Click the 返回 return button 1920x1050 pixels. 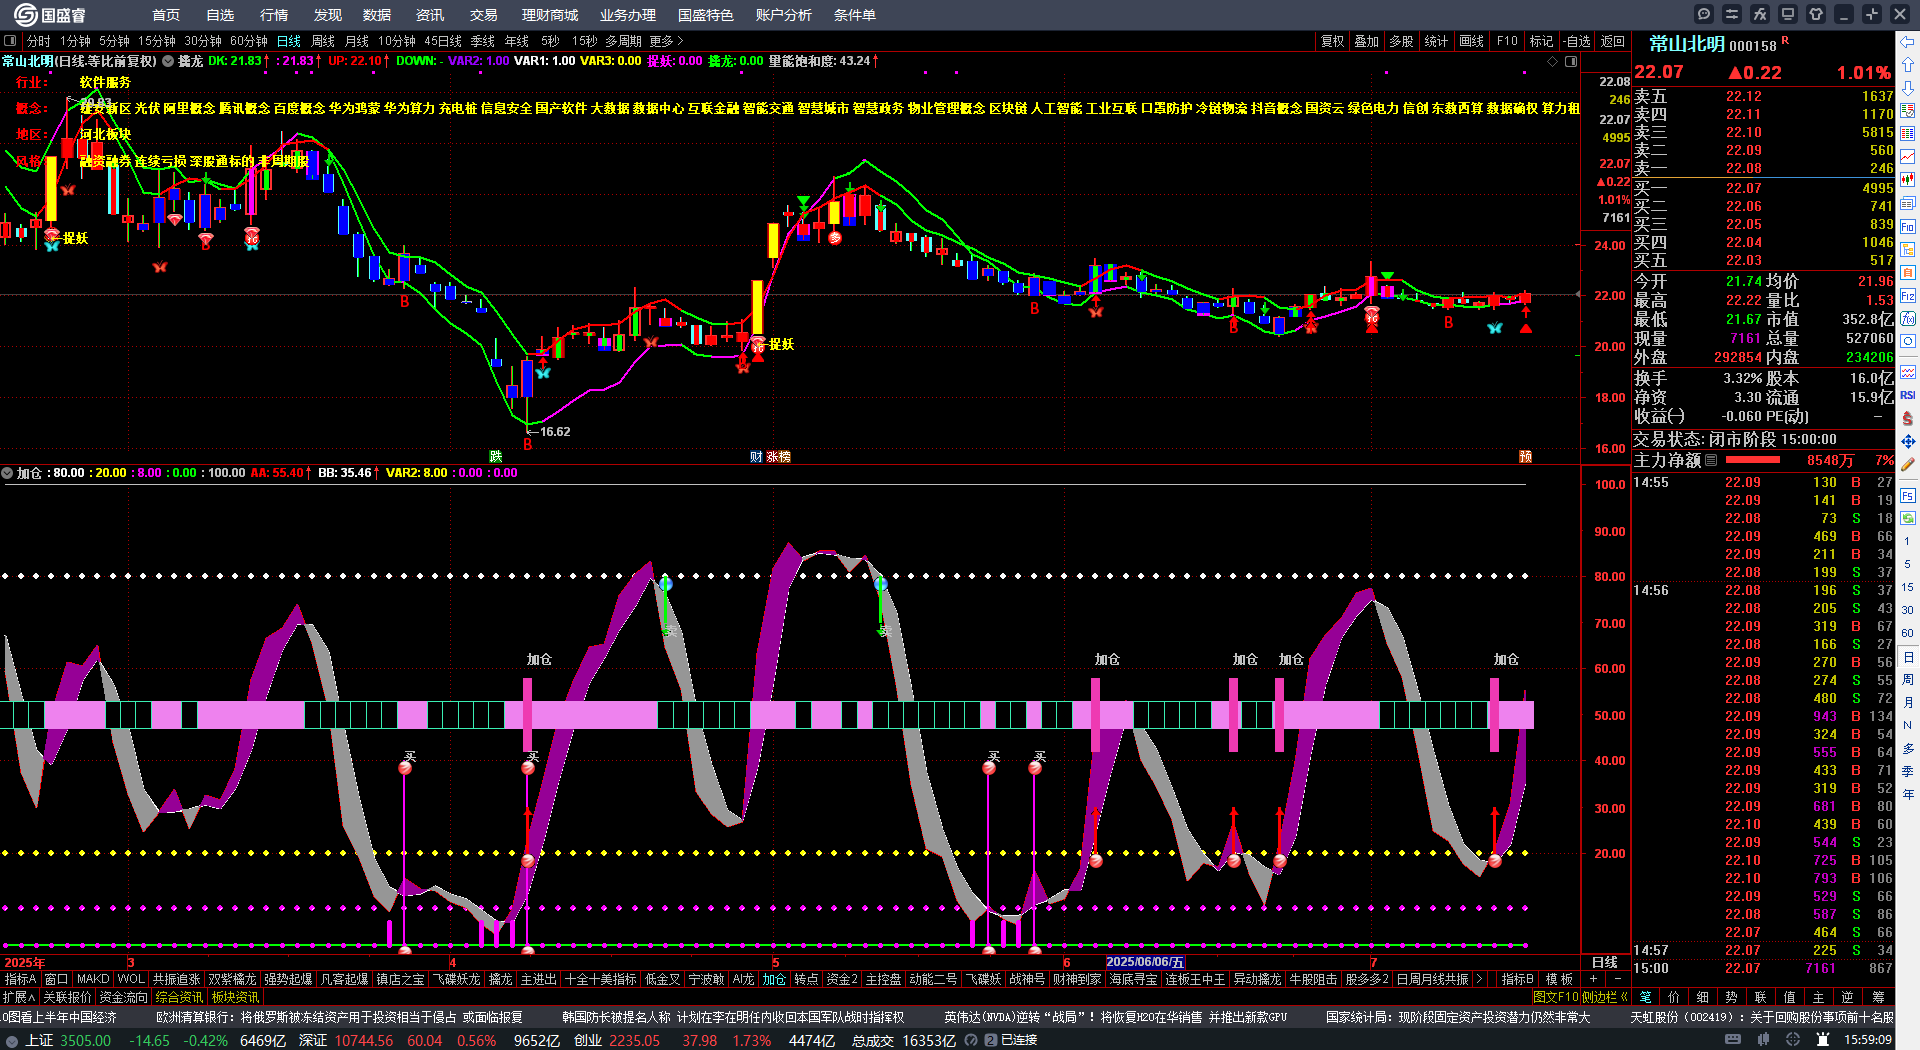tap(1612, 41)
